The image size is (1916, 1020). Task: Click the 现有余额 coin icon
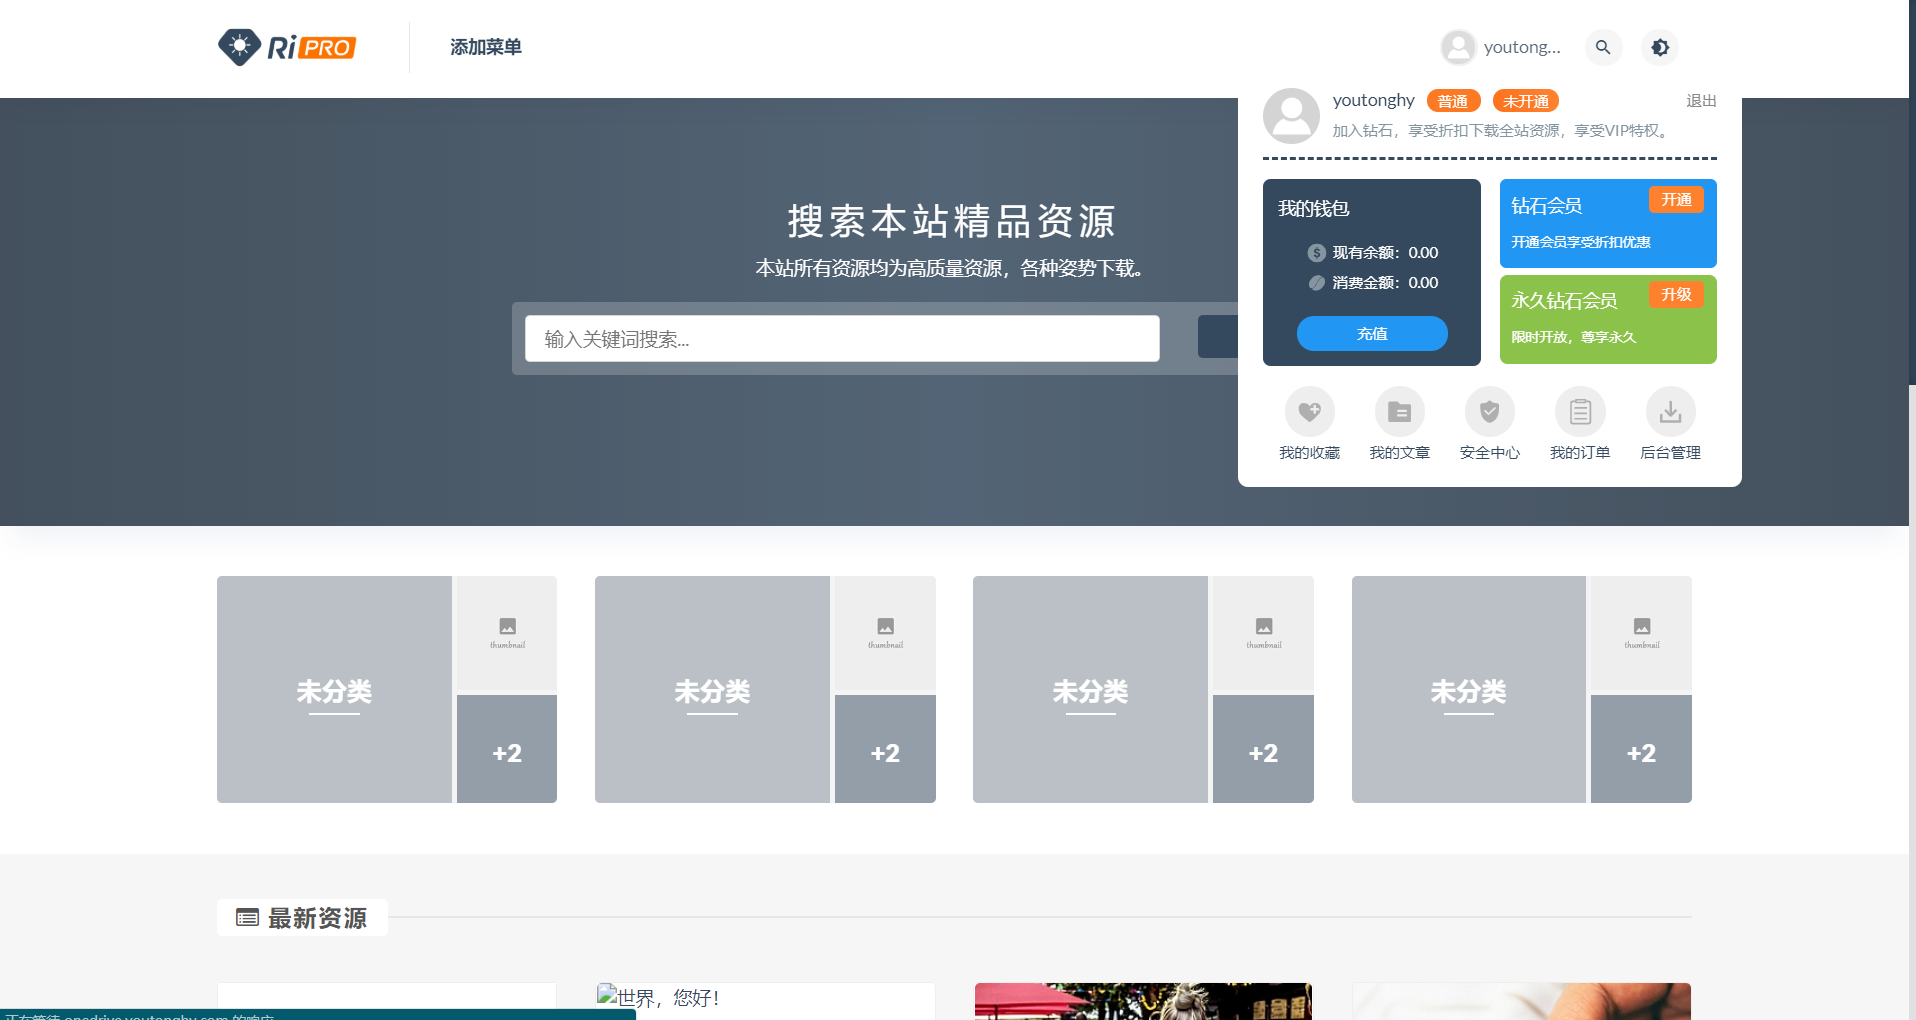click(x=1317, y=253)
